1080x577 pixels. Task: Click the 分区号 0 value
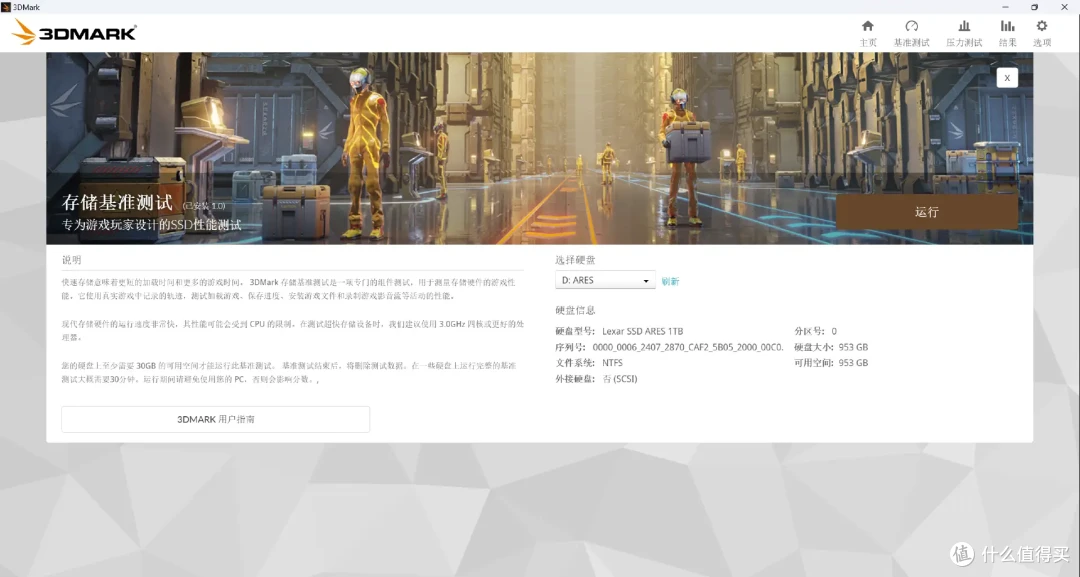834,331
